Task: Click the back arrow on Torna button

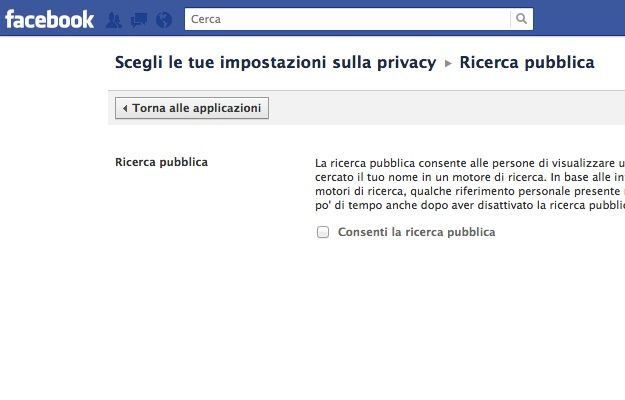Action: click(x=125, y=108)
